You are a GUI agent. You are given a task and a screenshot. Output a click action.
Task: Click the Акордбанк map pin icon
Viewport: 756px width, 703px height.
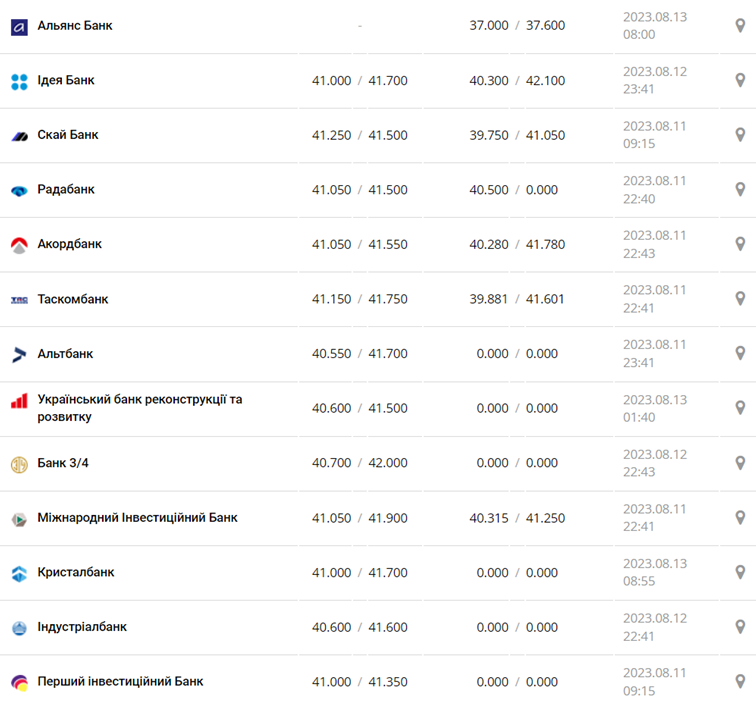pyautogui.click(x=740, y=244)
